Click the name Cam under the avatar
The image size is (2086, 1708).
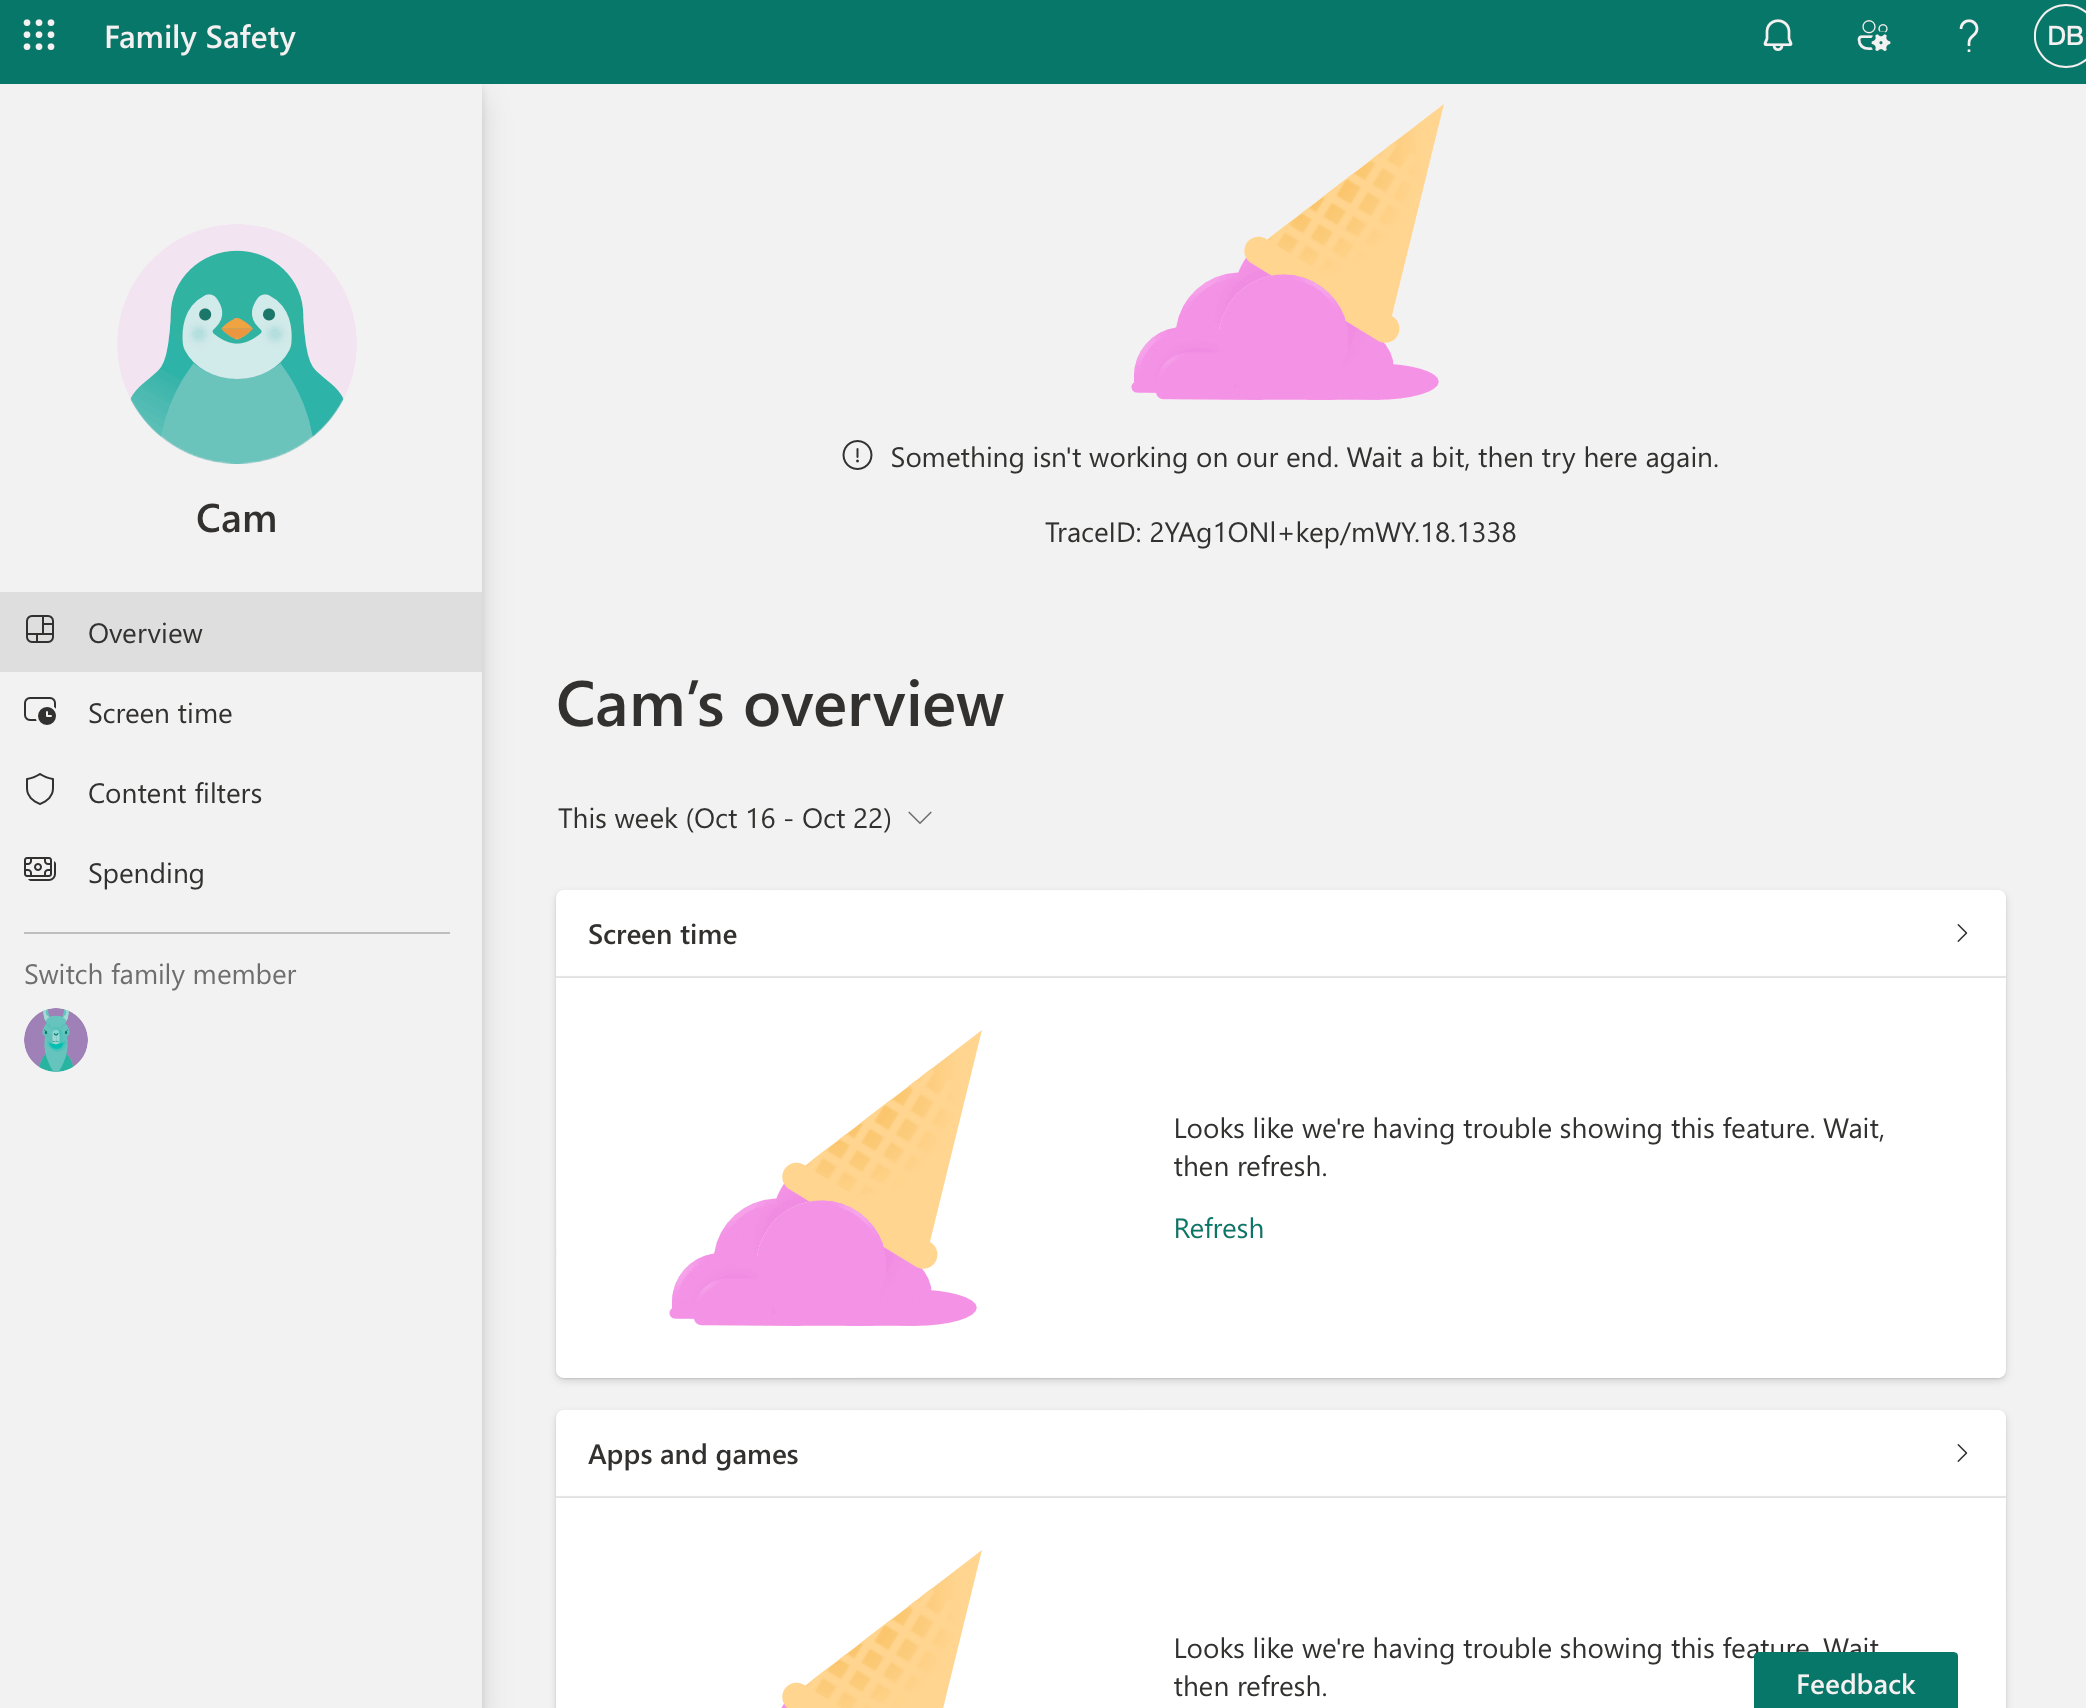point(236,518)
